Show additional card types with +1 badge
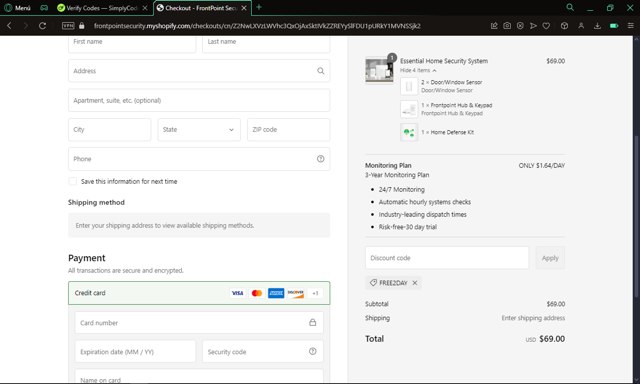The height and width of the screenshot is (384, 640). point(315,293)
